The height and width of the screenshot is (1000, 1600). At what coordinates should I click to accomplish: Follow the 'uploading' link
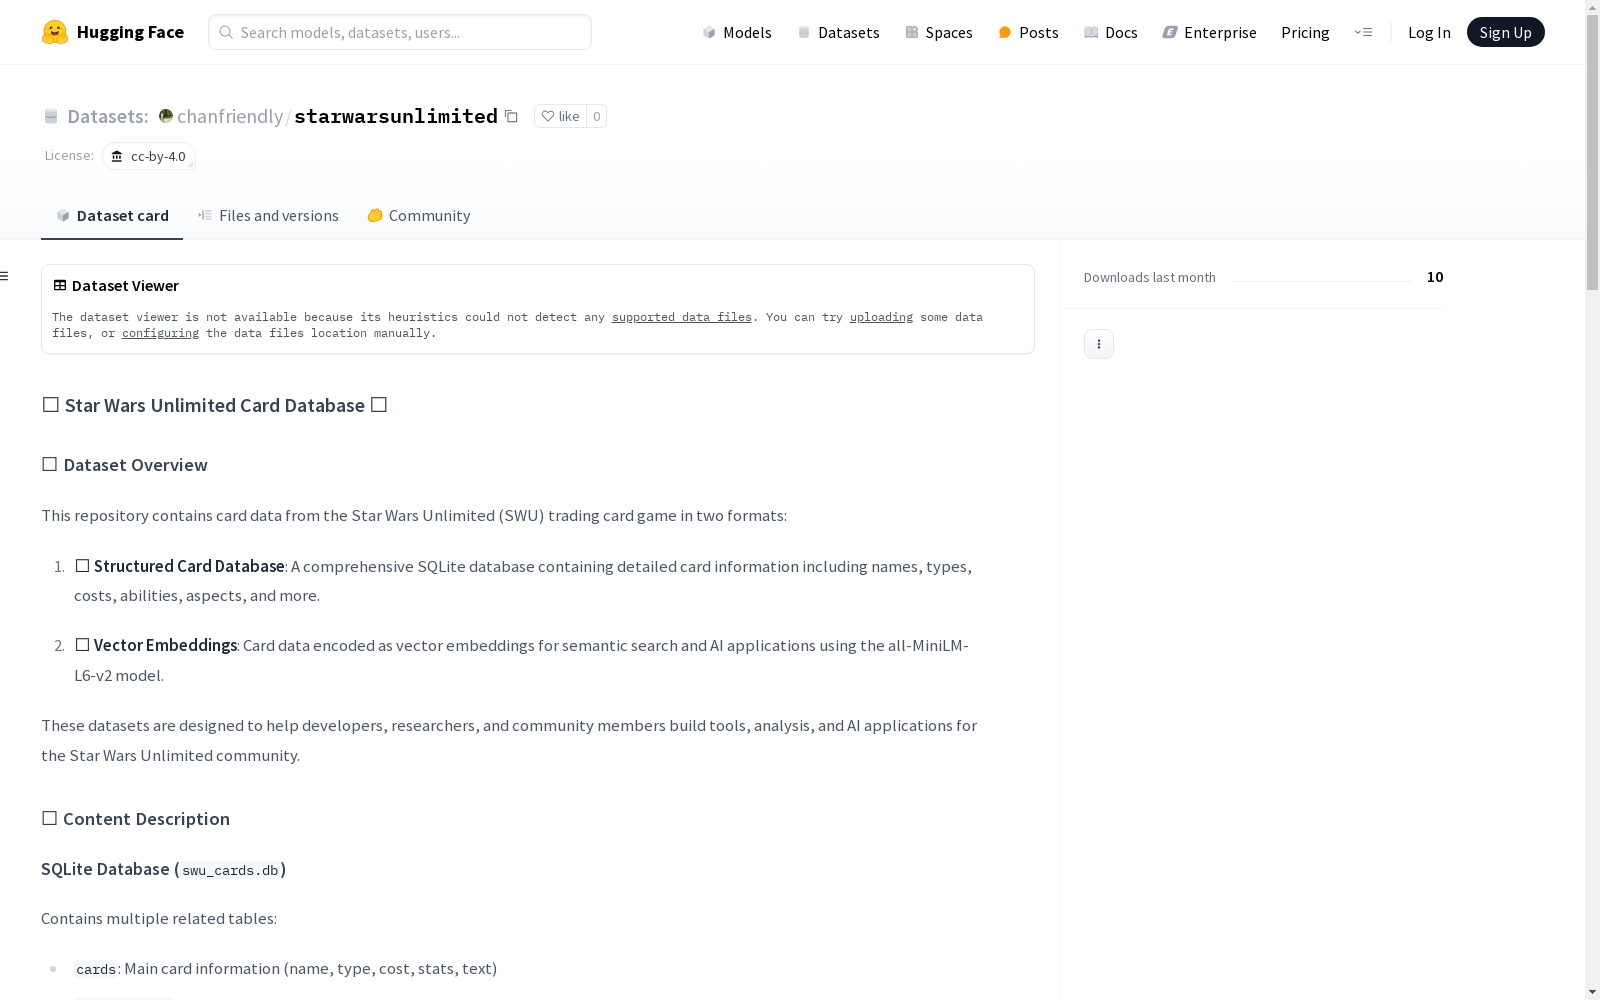pyautogui.click(x=881, y=317)
